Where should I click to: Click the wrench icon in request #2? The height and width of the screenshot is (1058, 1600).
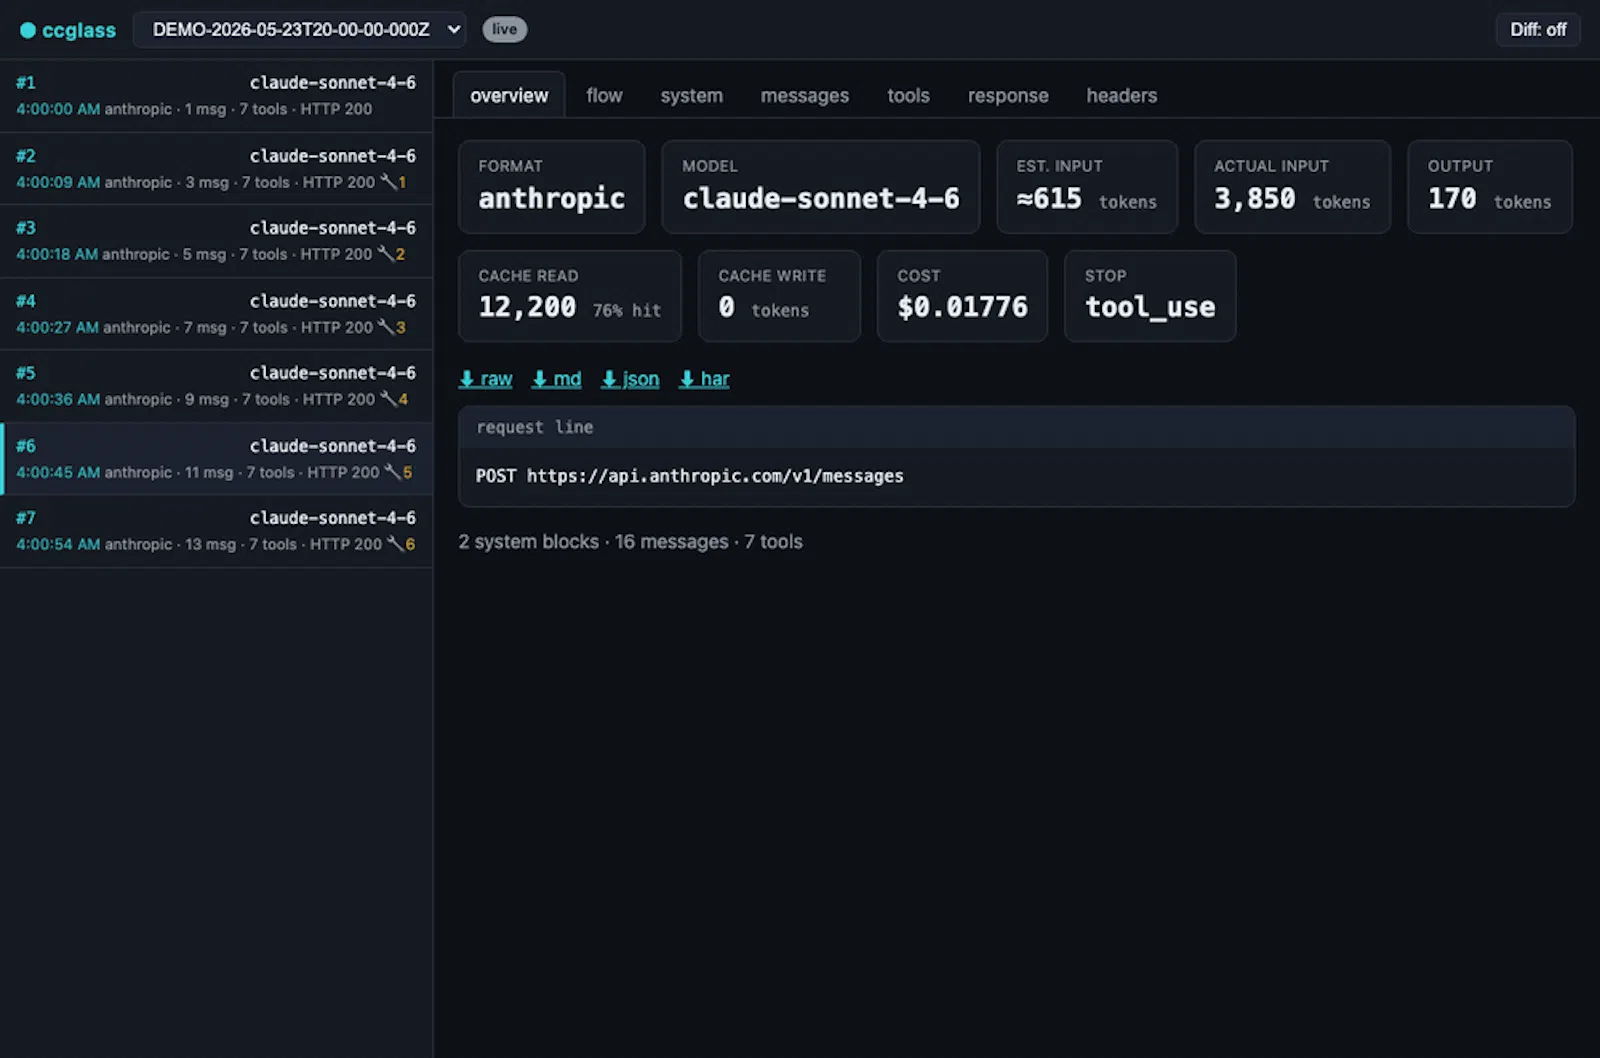click(x=388, y=182)
